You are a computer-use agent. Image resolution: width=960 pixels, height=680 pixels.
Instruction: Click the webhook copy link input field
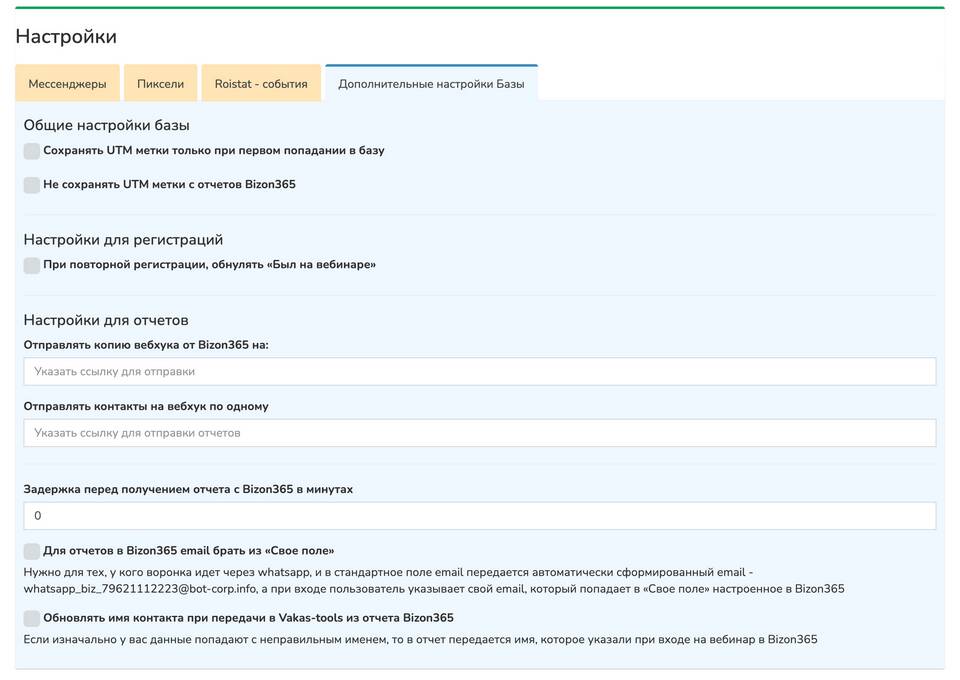pyautogui.click(x=480, y=371)
